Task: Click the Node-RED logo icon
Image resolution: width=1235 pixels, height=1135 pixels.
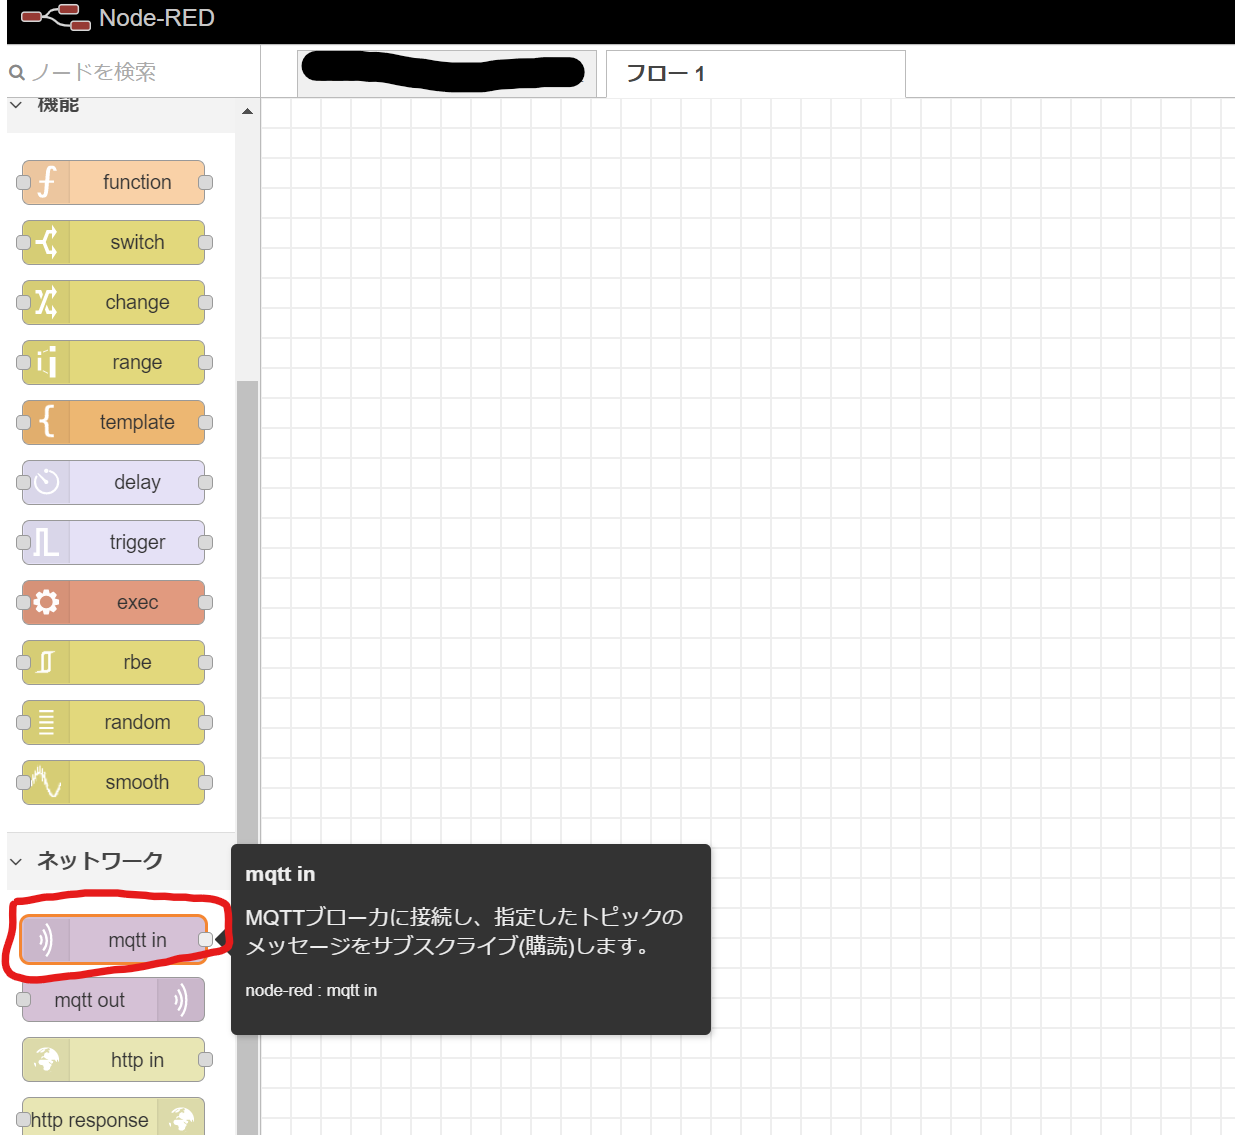Action: [x=56, y=17]
